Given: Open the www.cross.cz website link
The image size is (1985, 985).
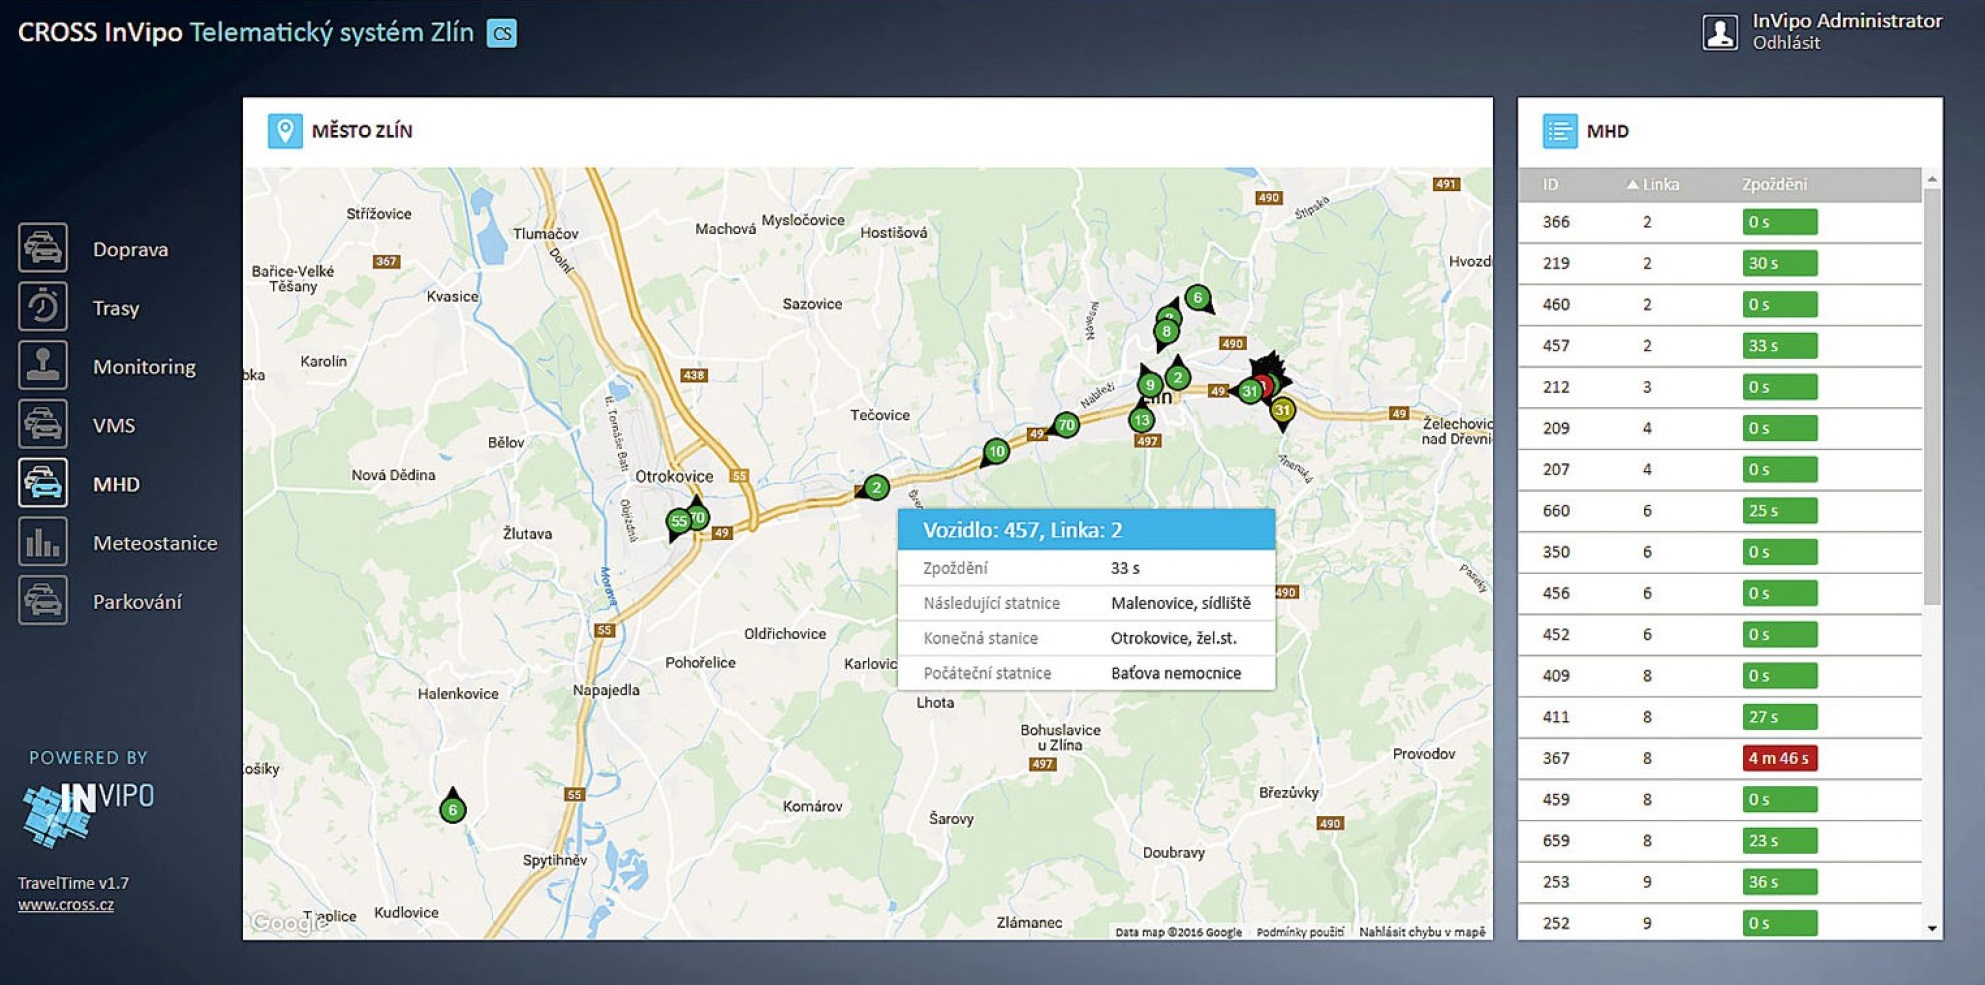Looking at the screenshot, I should pos(66,905).
